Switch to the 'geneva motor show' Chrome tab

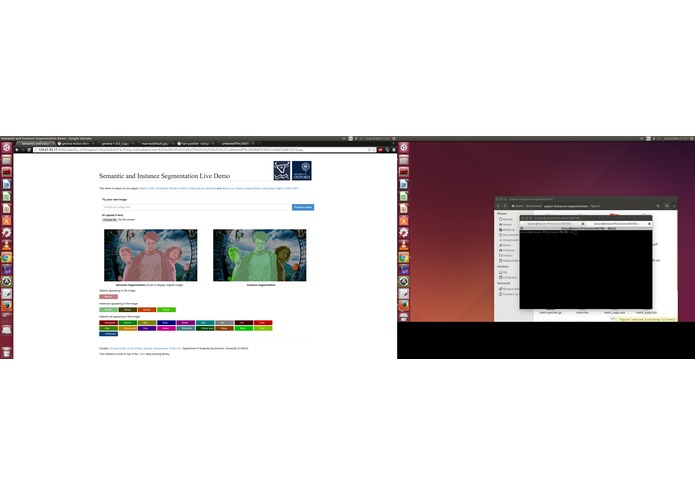76,144
